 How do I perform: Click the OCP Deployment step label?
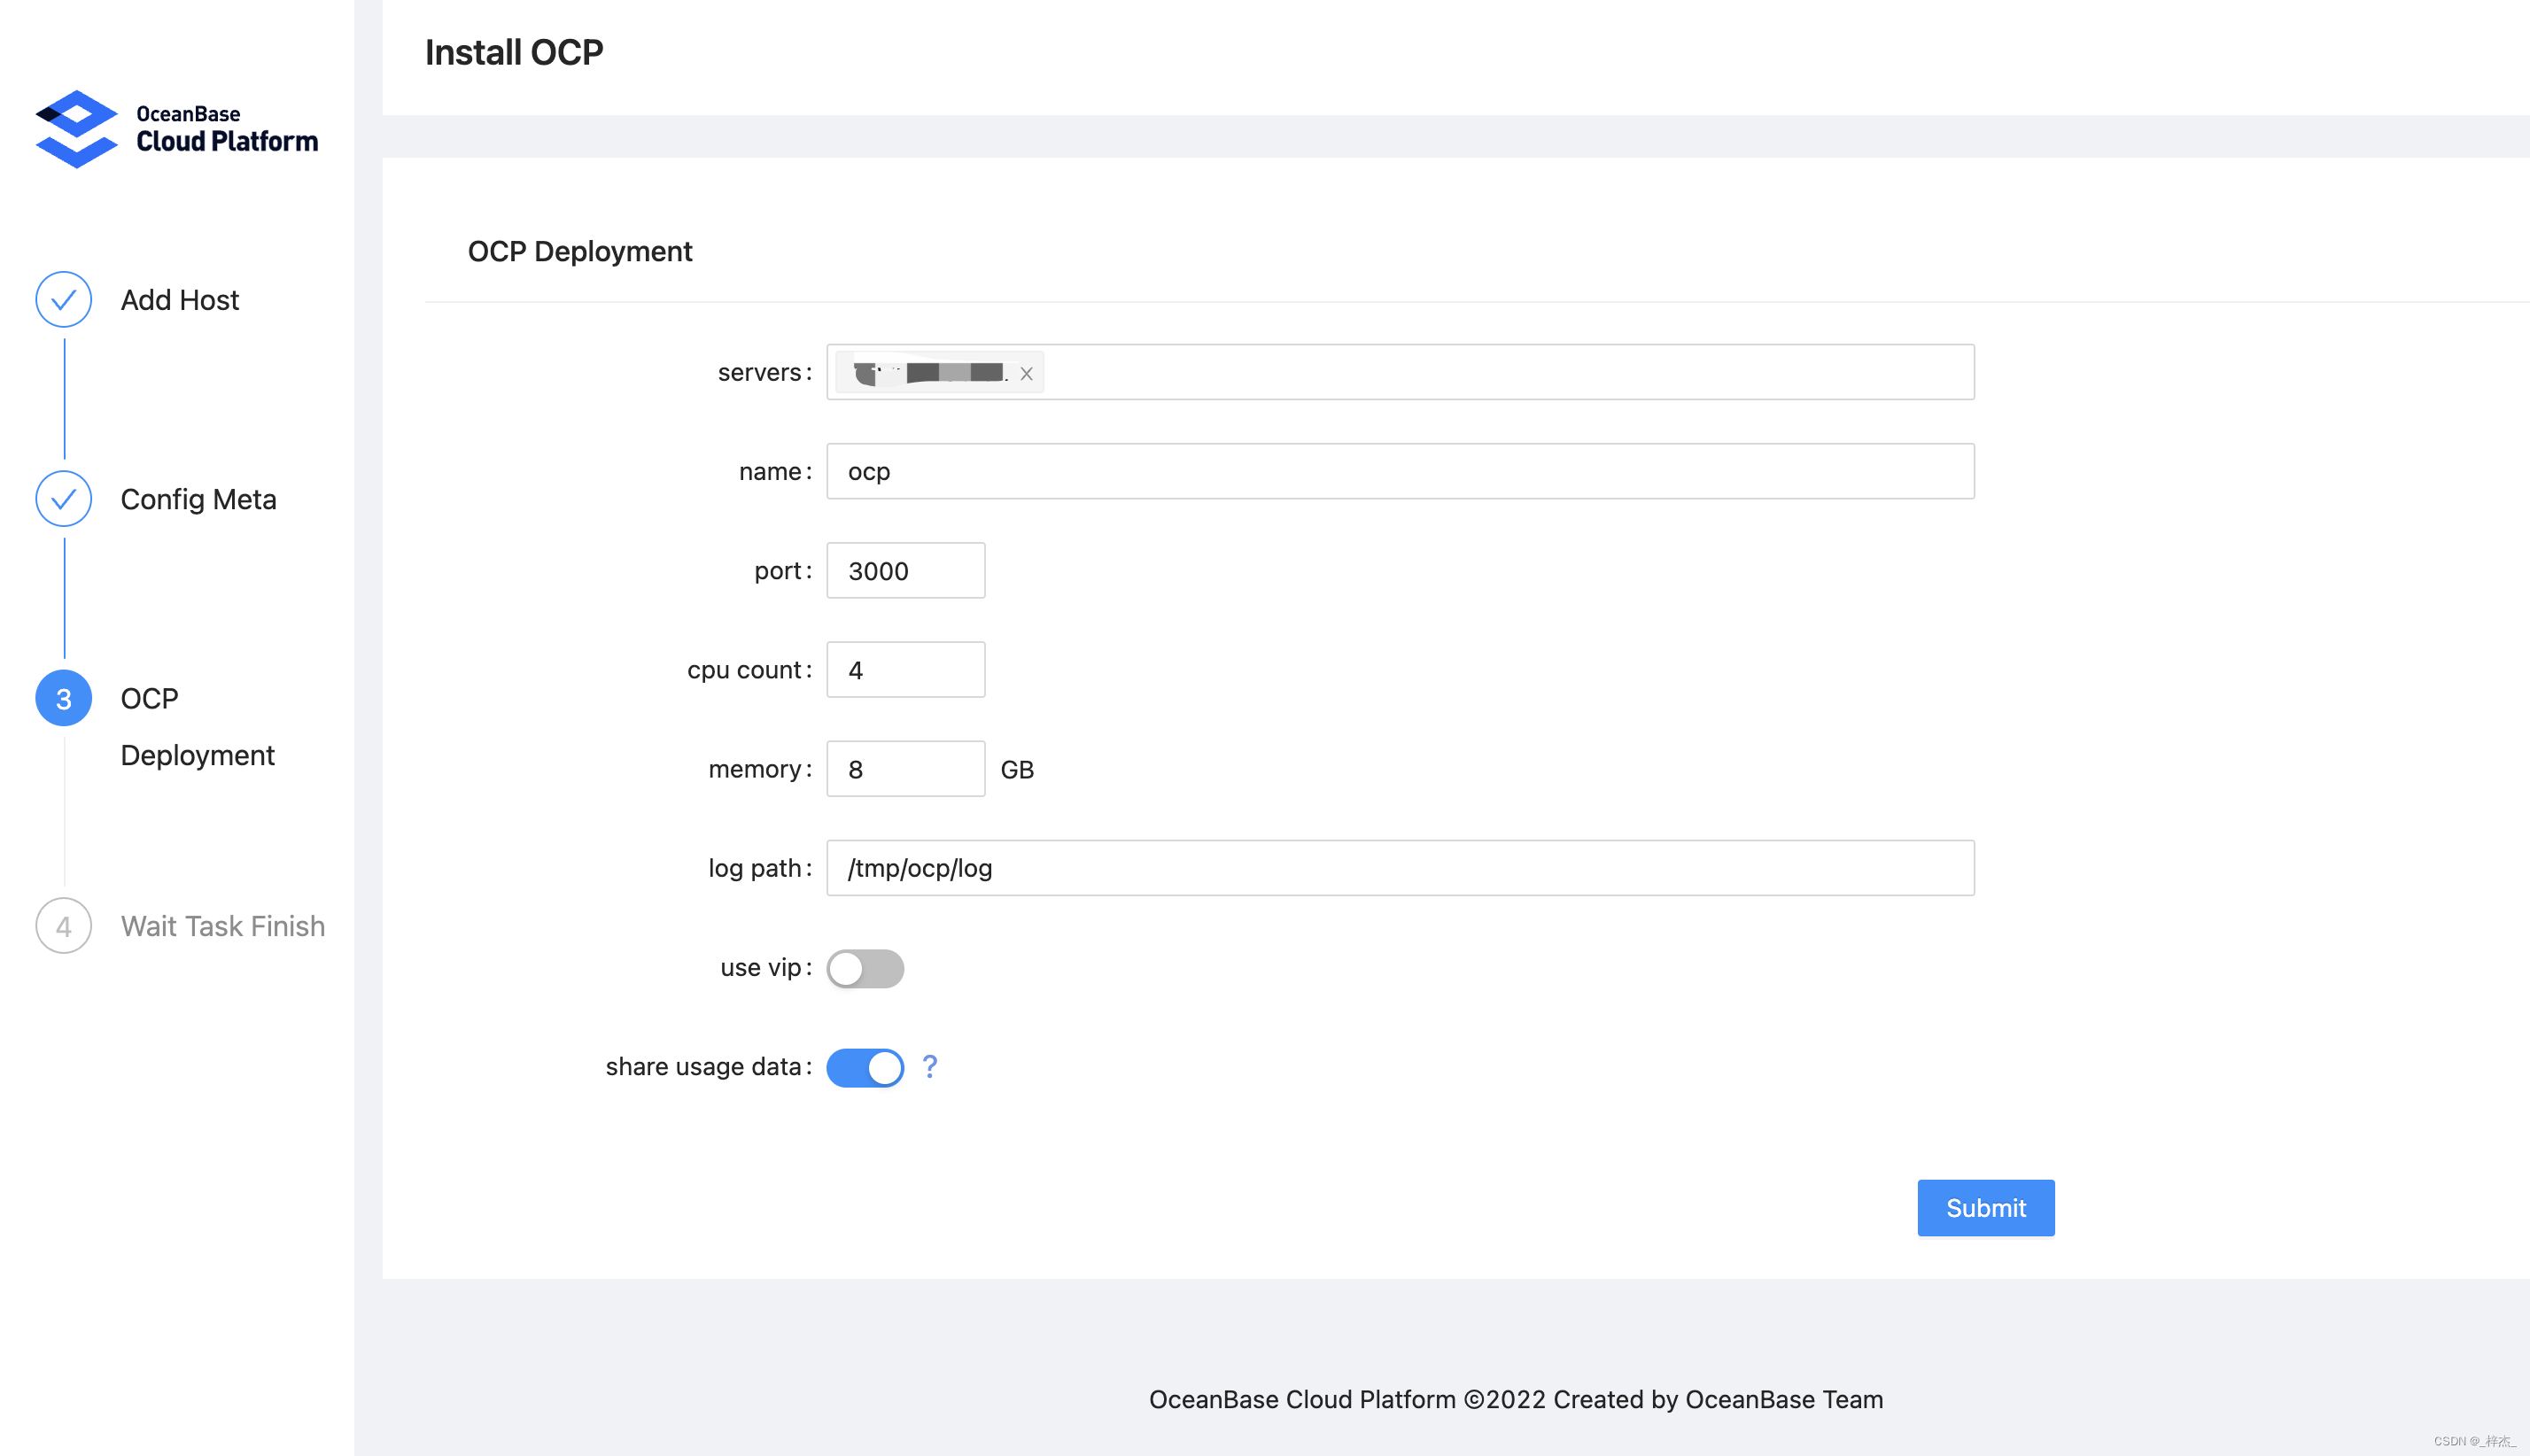[197, 727]
